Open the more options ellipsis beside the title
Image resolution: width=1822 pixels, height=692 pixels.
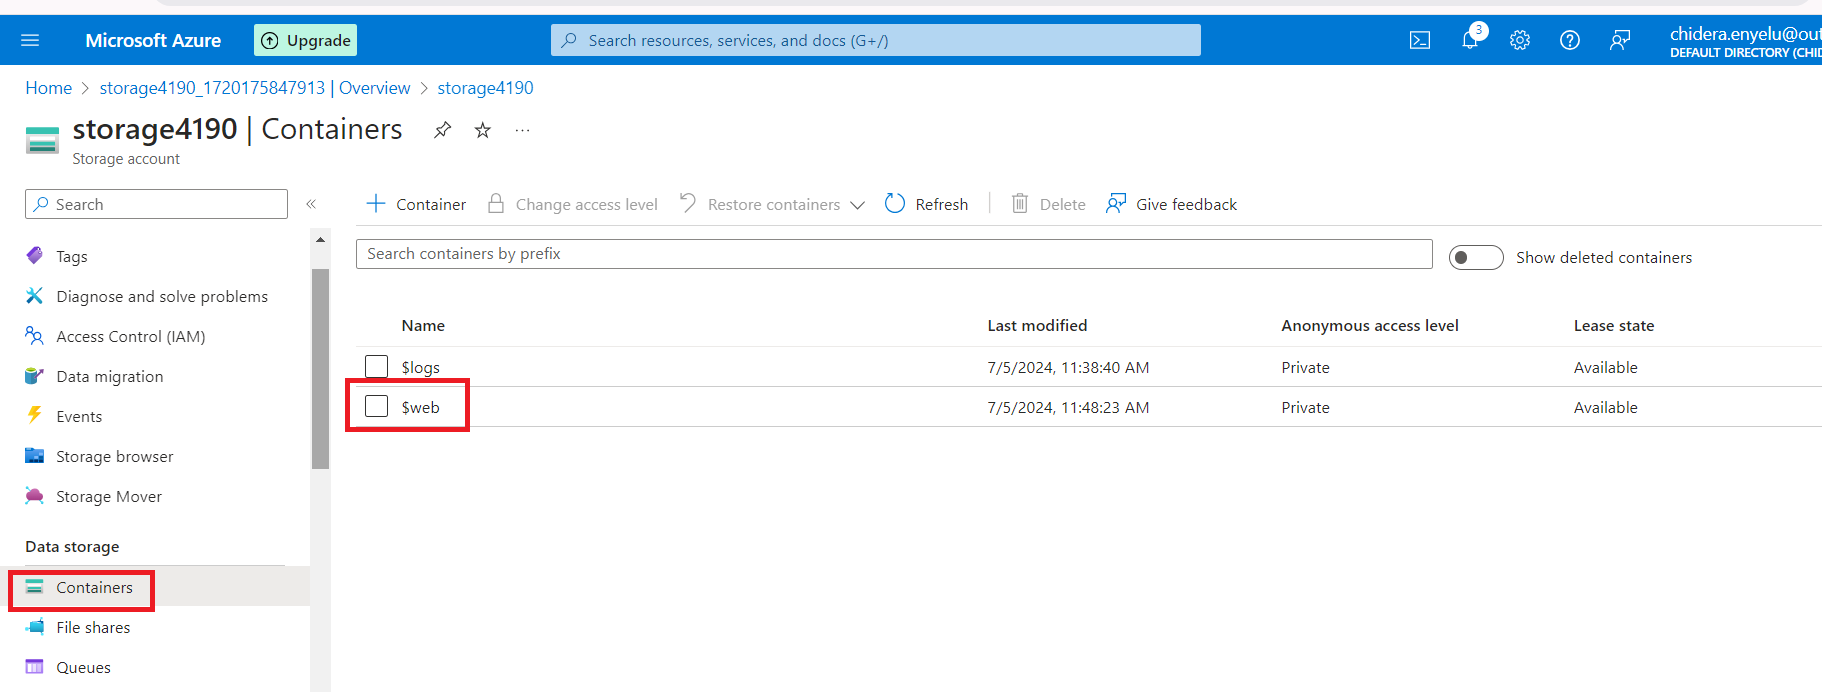click(x=522, y=130)
